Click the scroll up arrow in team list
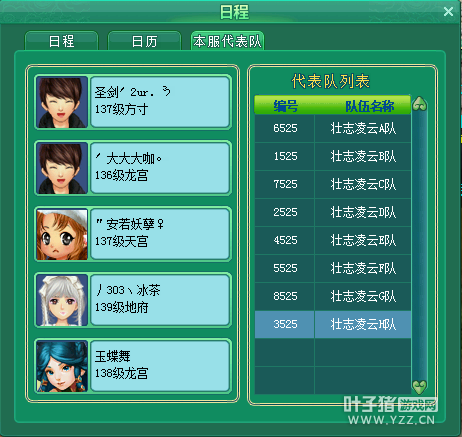Image resolution: width=462 pixels, height=437 pixels. click(x=420, y=104)
